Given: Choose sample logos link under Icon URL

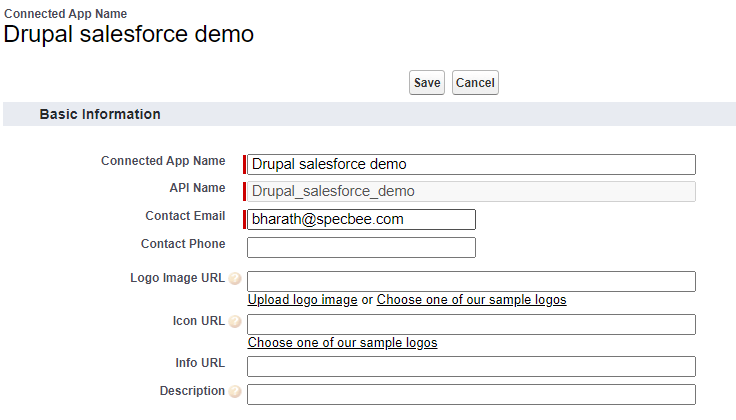Looking at the screenshot, I should point(342,343).
